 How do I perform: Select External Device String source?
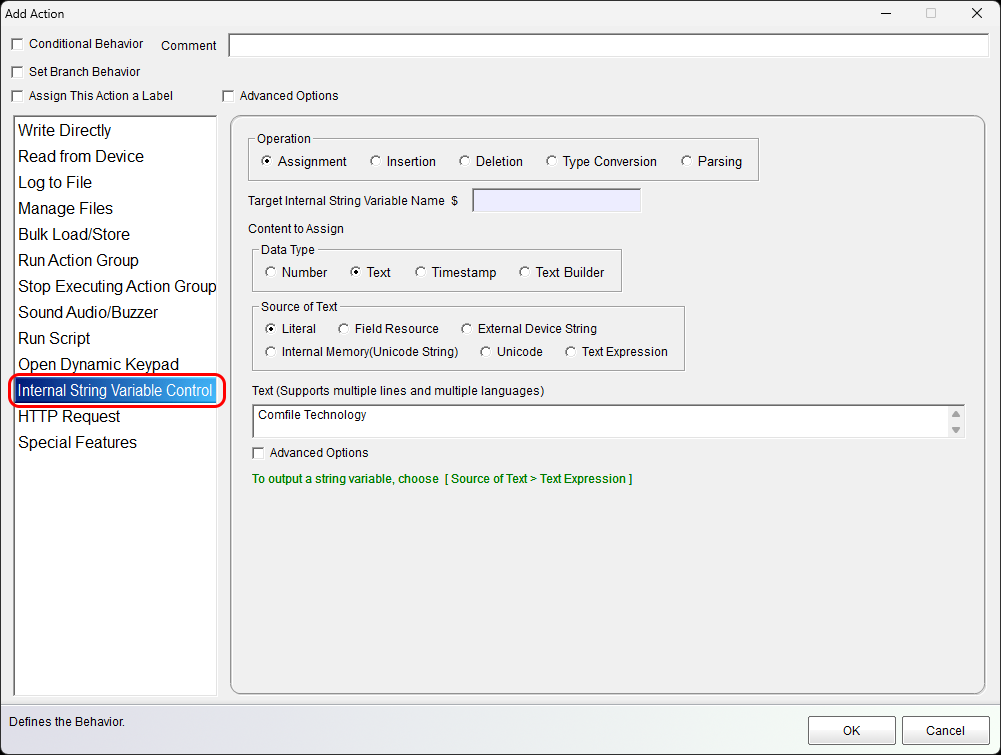466,329
